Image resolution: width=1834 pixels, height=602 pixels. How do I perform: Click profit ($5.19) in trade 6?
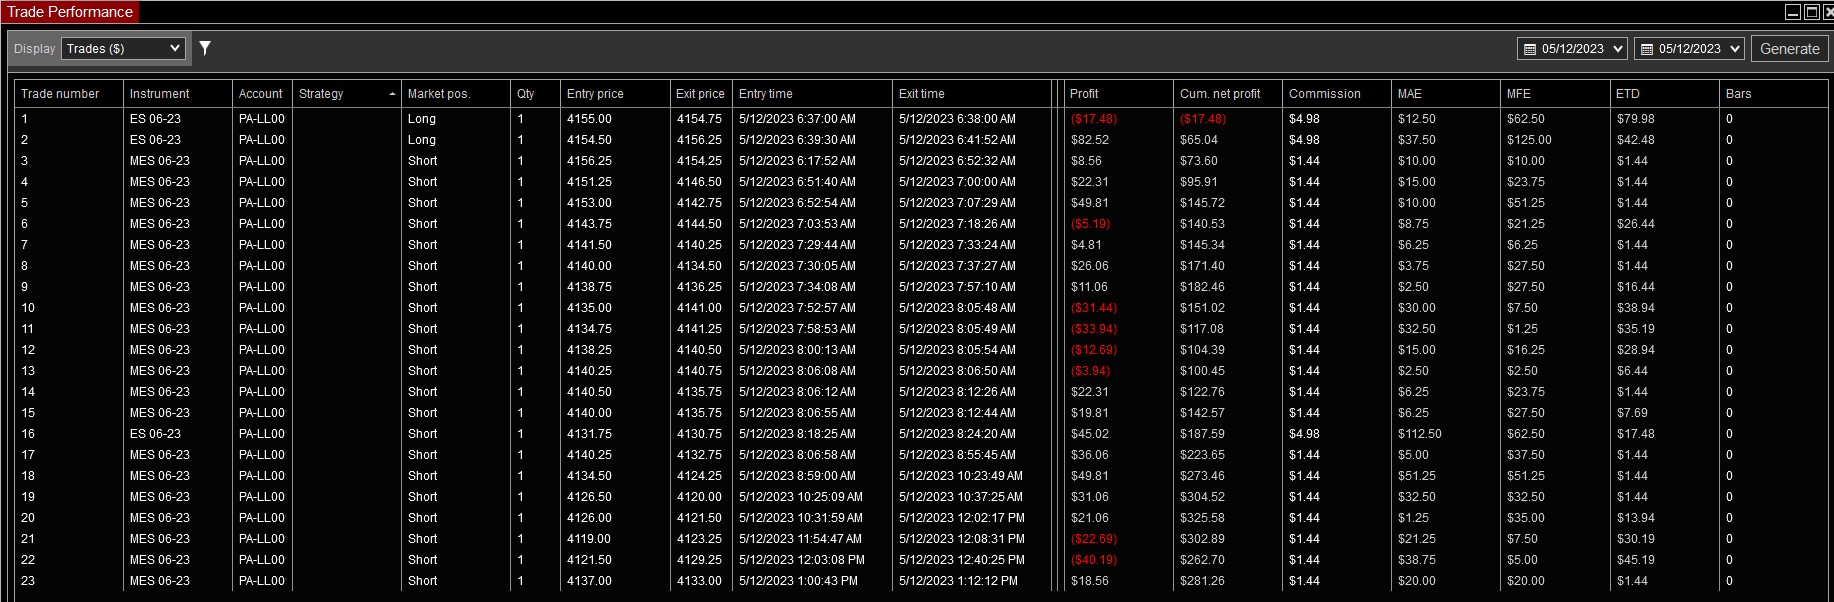pos(1090,224)
